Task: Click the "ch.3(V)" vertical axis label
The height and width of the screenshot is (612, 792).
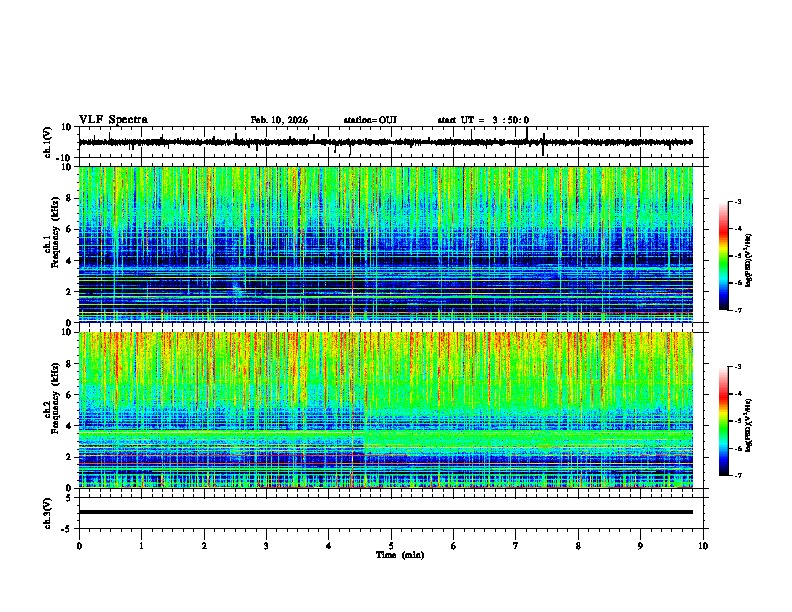Action: [49, 513]
